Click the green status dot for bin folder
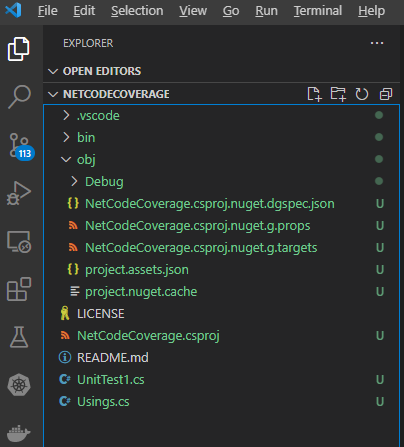Screen dimensions: 404x447 pos(379,137)
